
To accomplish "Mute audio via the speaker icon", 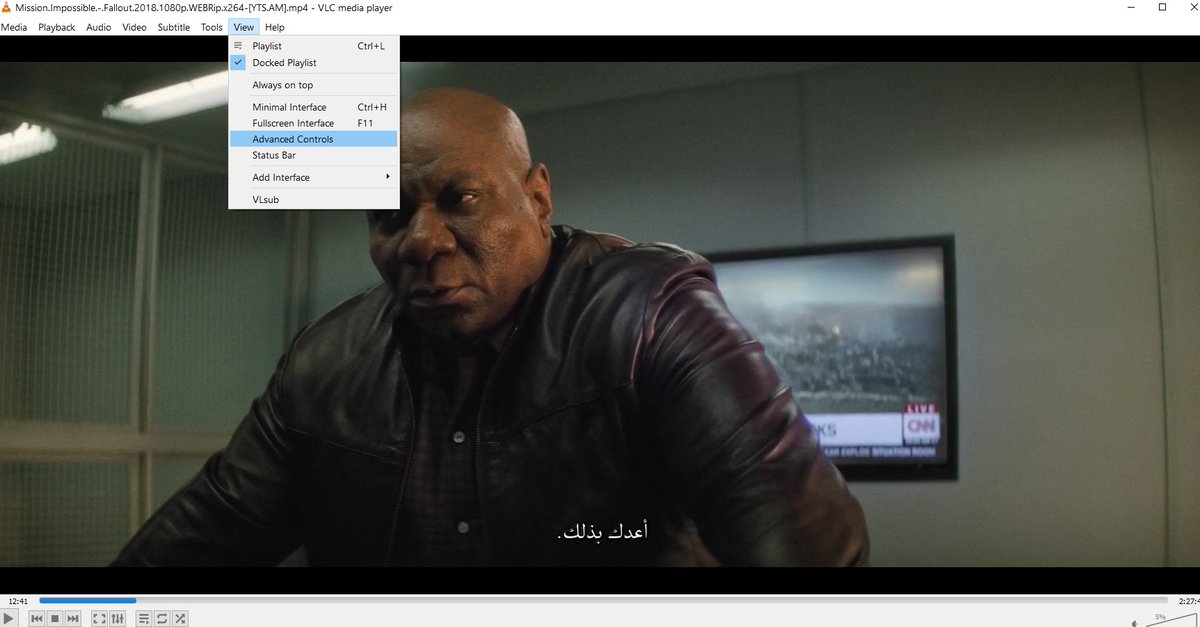I will coord(1133,622).
